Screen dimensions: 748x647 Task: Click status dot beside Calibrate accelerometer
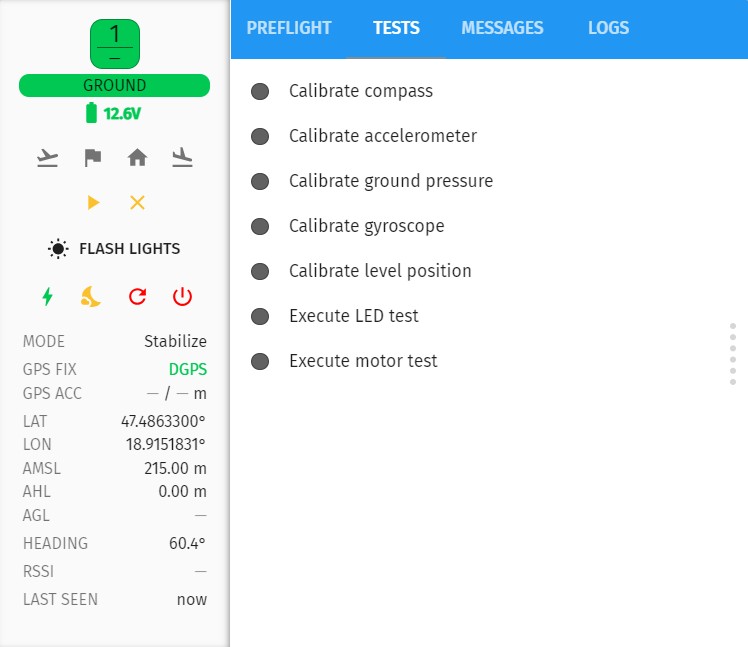tap(260, 136)
